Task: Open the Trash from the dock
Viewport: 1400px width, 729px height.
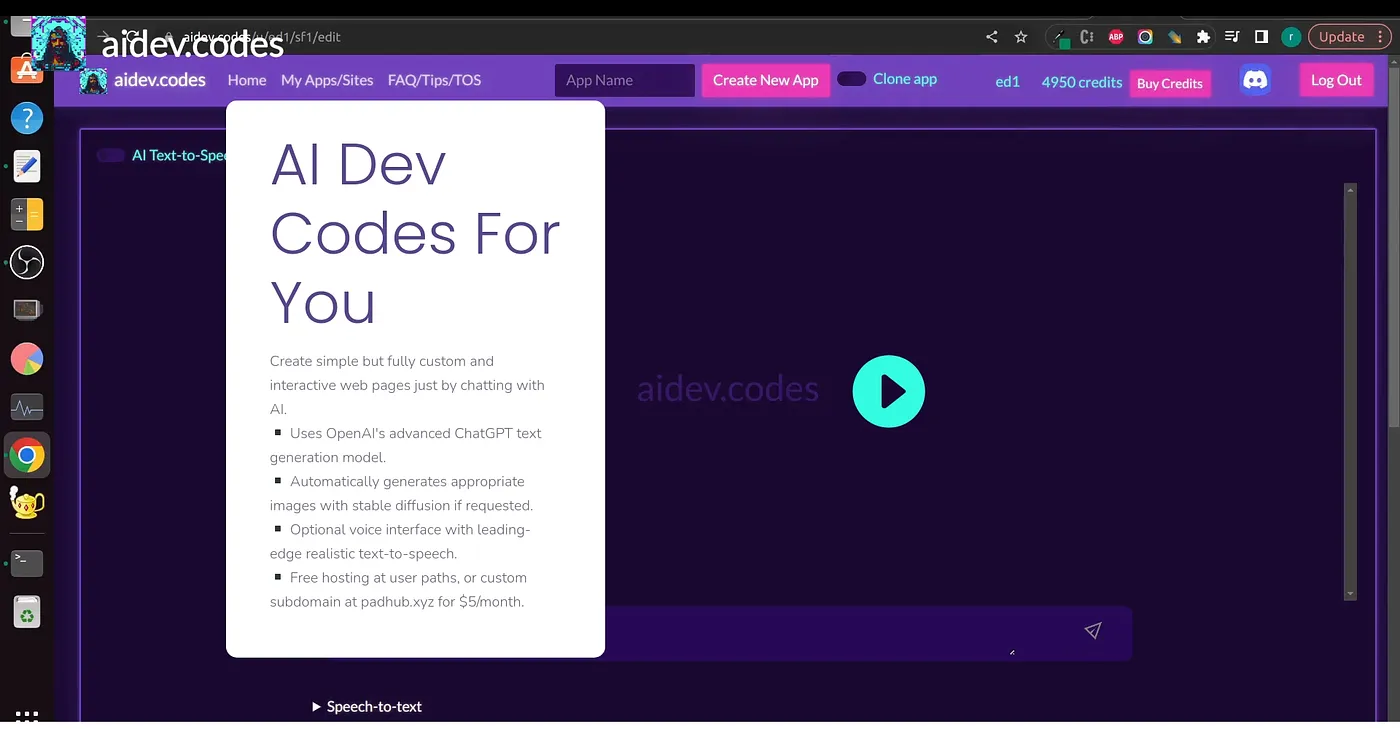Action: [27, 612]
